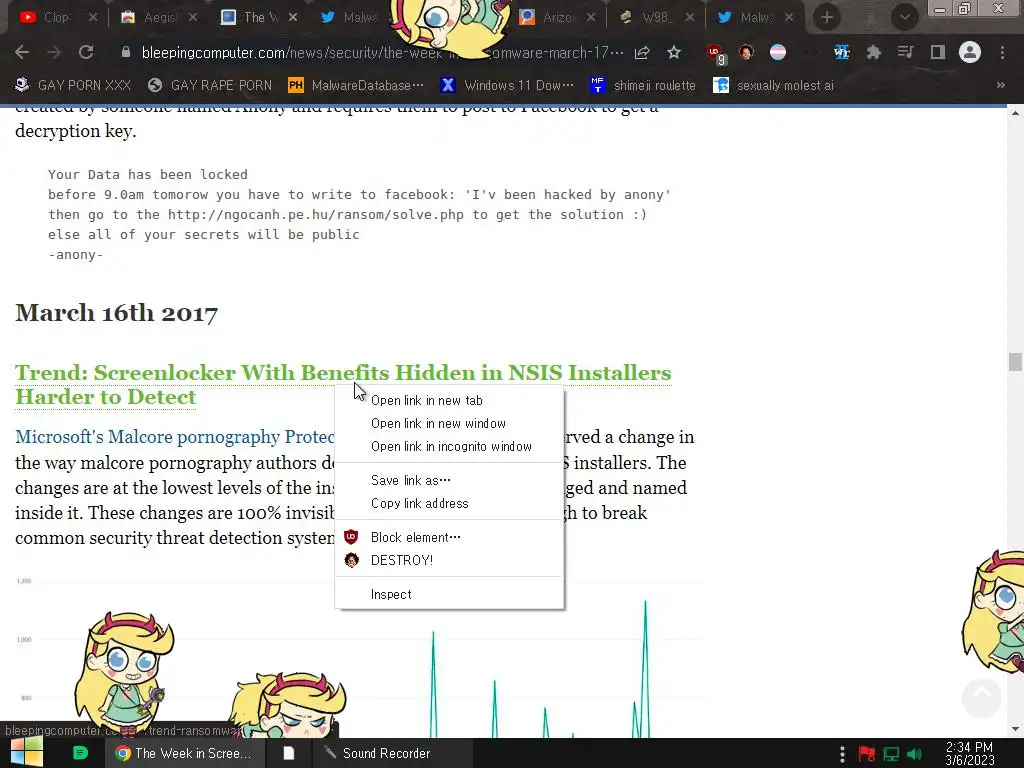Reload the bleepingcomputer page
Screen dimensions: 1024x768
pos(86,52)
